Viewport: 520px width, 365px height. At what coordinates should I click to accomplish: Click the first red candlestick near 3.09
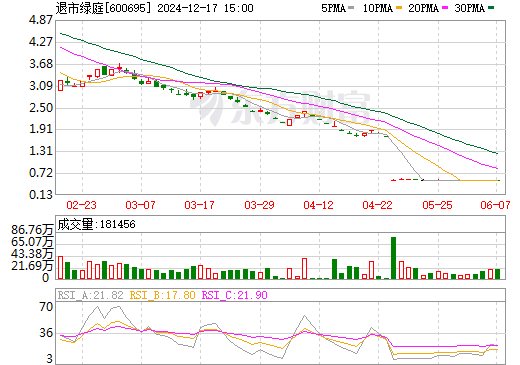click(x=60, y=85)
